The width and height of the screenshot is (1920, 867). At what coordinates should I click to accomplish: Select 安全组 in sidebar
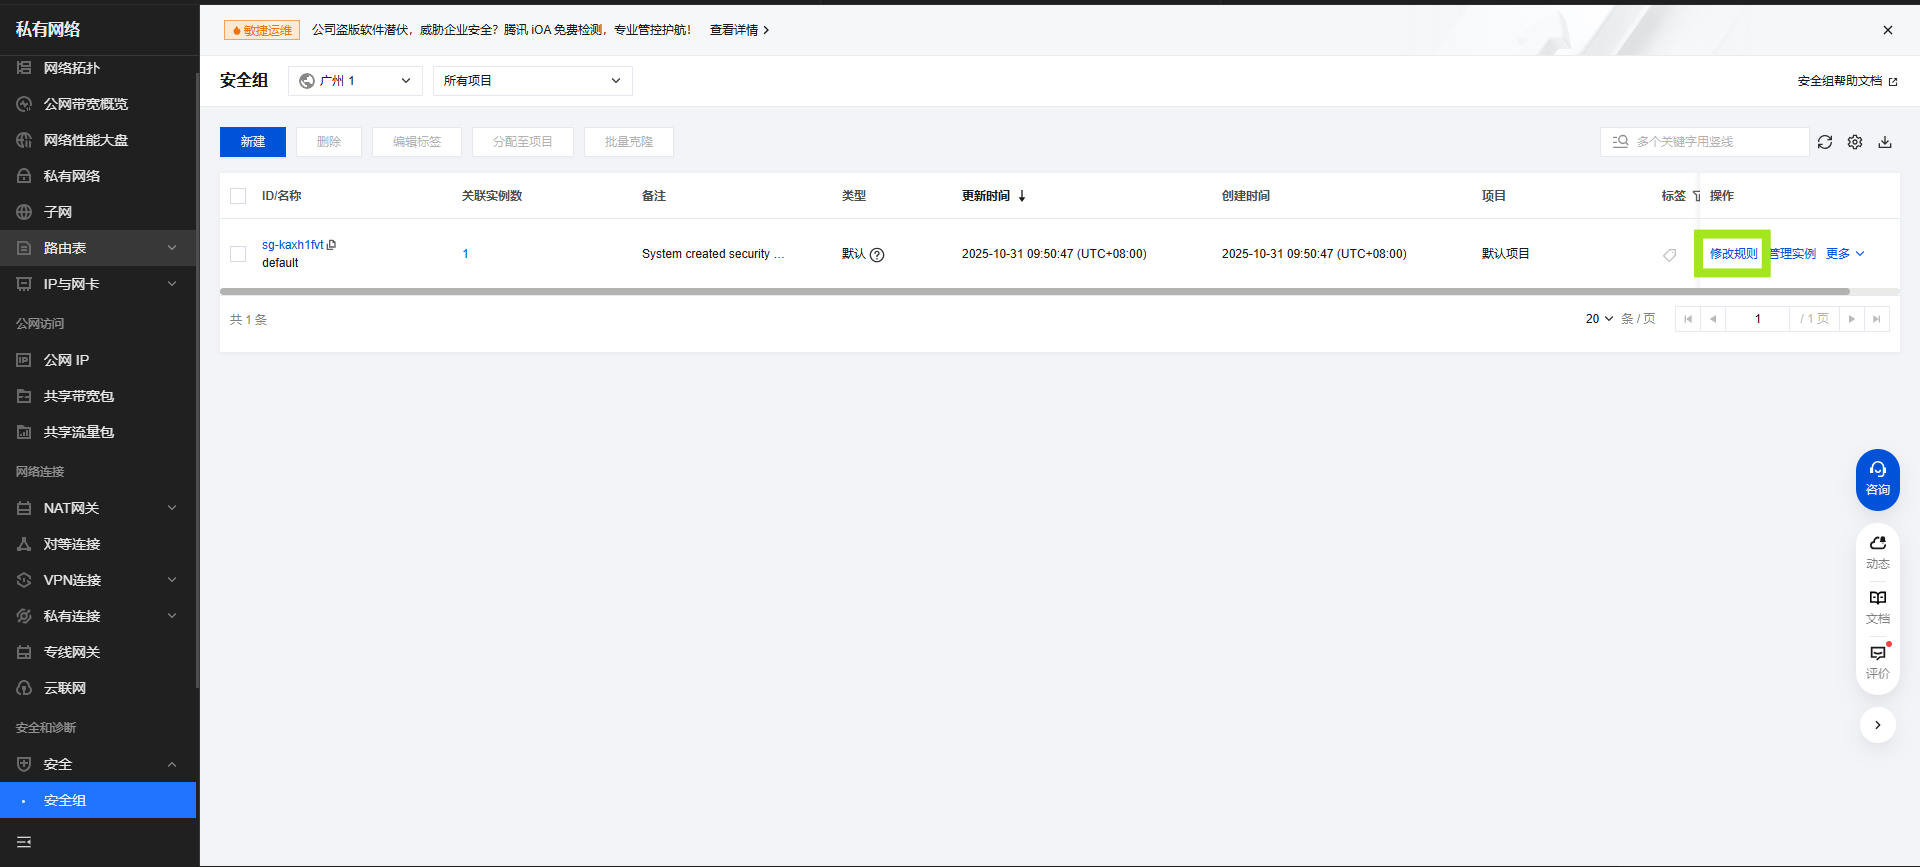tap(98, 800)
